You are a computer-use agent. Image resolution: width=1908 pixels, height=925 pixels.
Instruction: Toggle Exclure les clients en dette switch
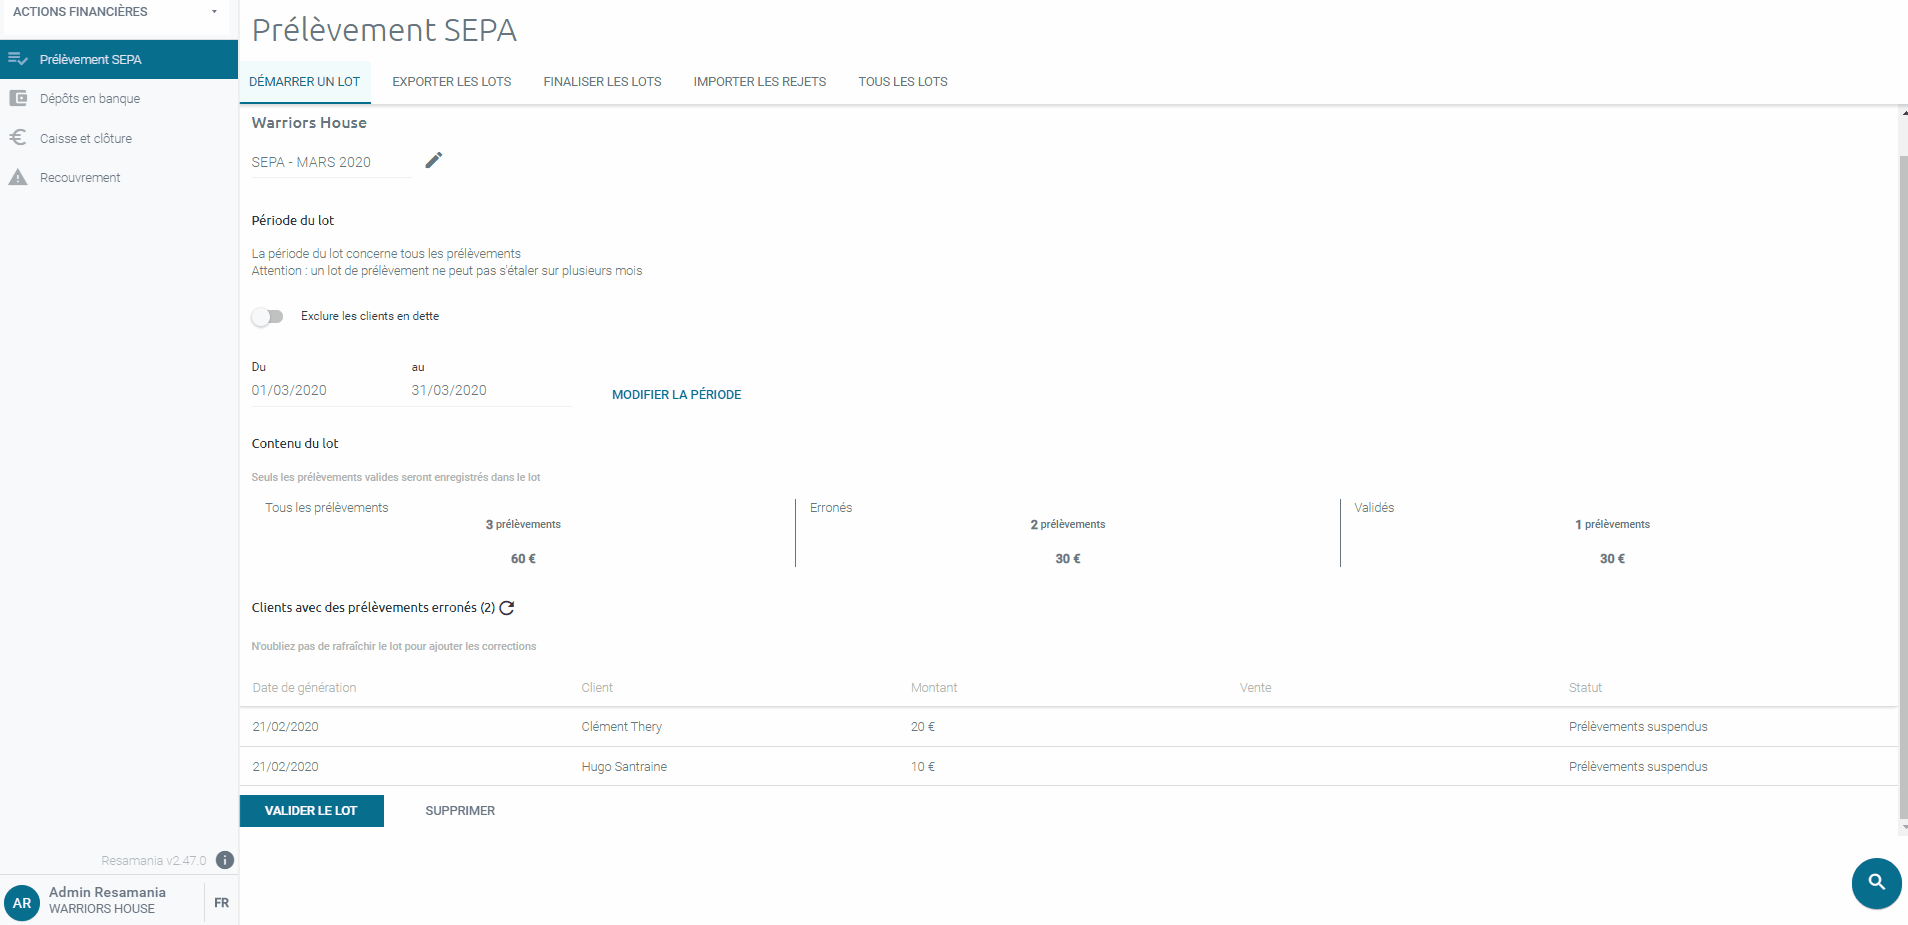[267, 316]
